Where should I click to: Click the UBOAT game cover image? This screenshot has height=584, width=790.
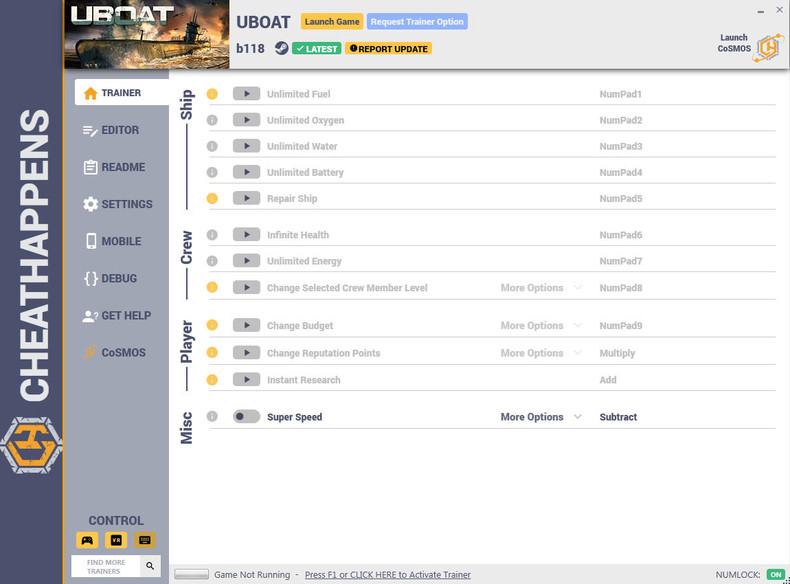click(x=147, y=34)
